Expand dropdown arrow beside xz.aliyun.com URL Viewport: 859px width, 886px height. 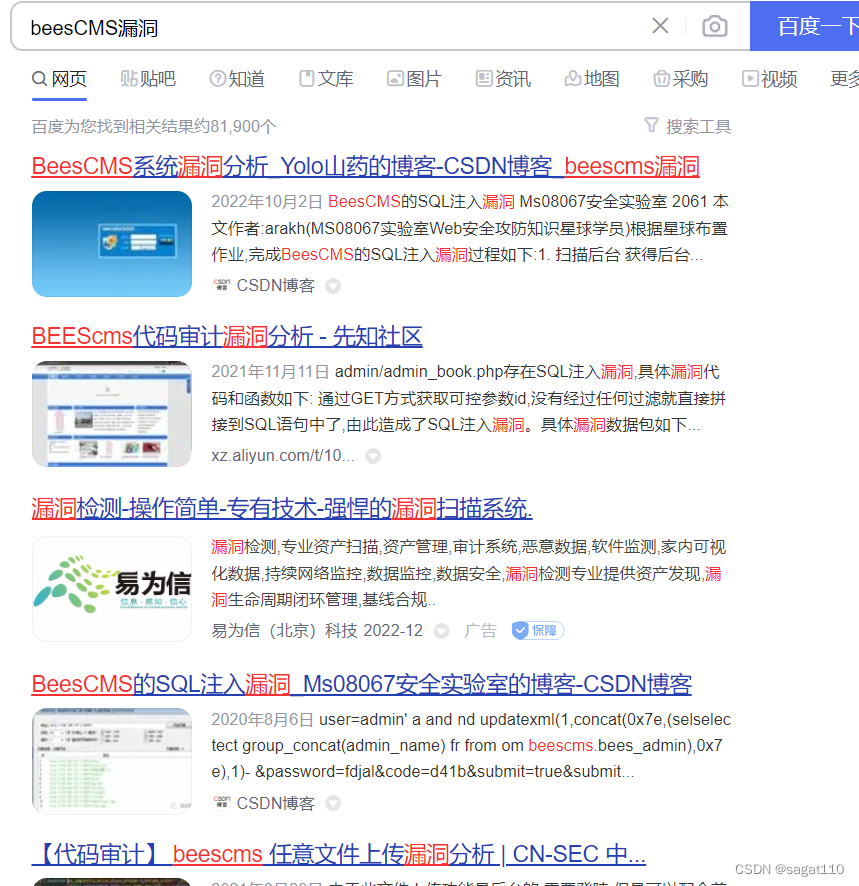(373, 456)
